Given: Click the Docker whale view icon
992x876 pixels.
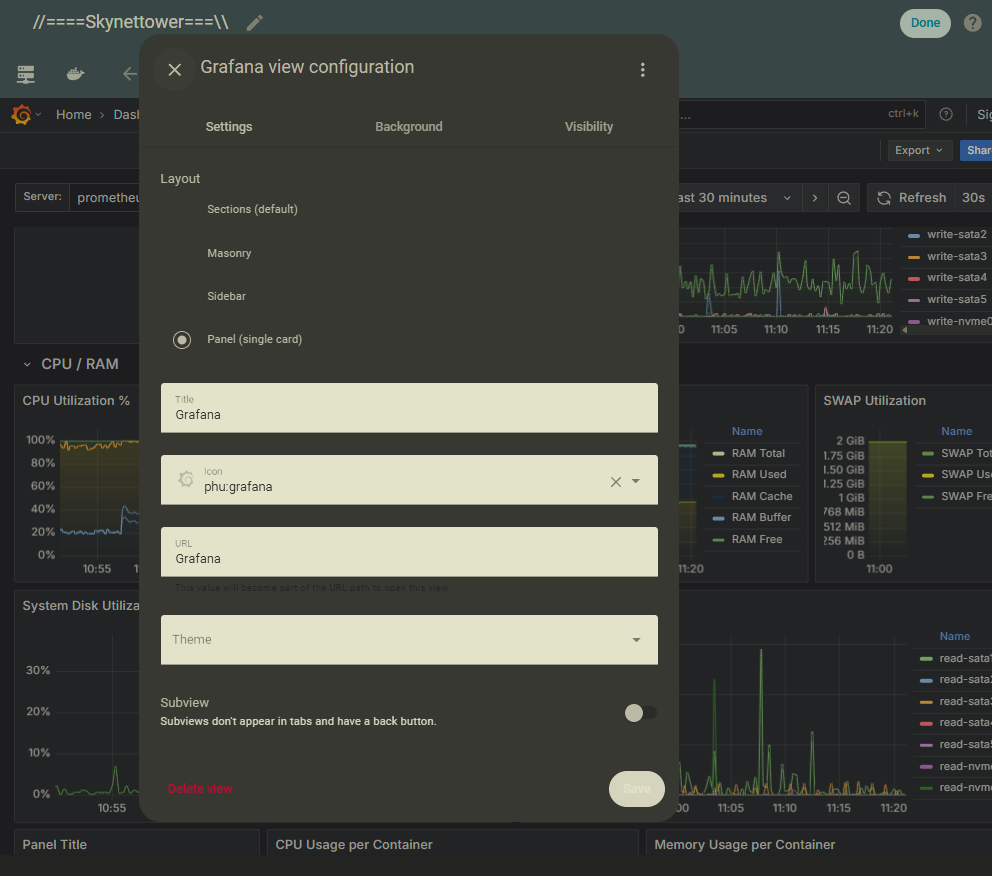Looking at the screenshot, I should 75,74.
